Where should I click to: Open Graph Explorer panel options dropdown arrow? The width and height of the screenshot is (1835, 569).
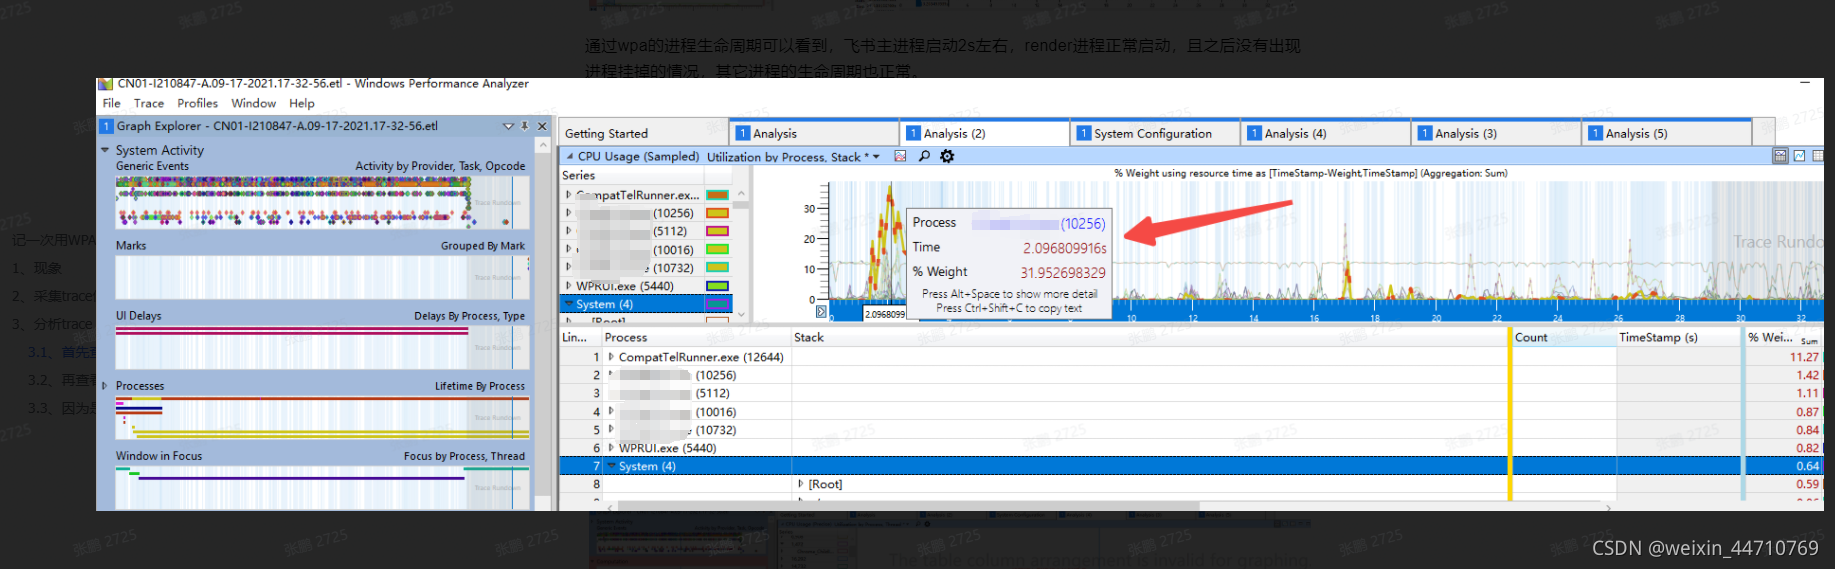tap(508, 126)
